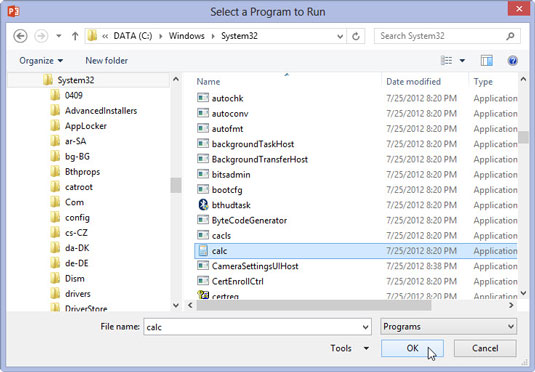Select the bthudtask Bluetooth icon

click(203, 204)
